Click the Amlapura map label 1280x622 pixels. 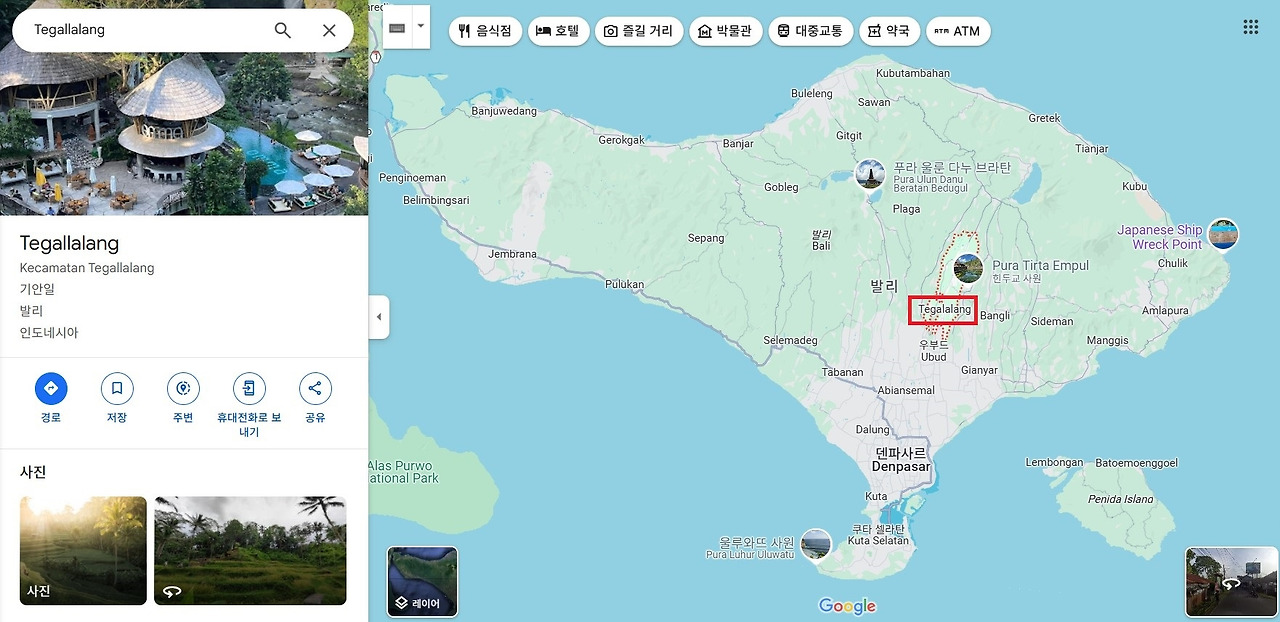point(1165,311)
